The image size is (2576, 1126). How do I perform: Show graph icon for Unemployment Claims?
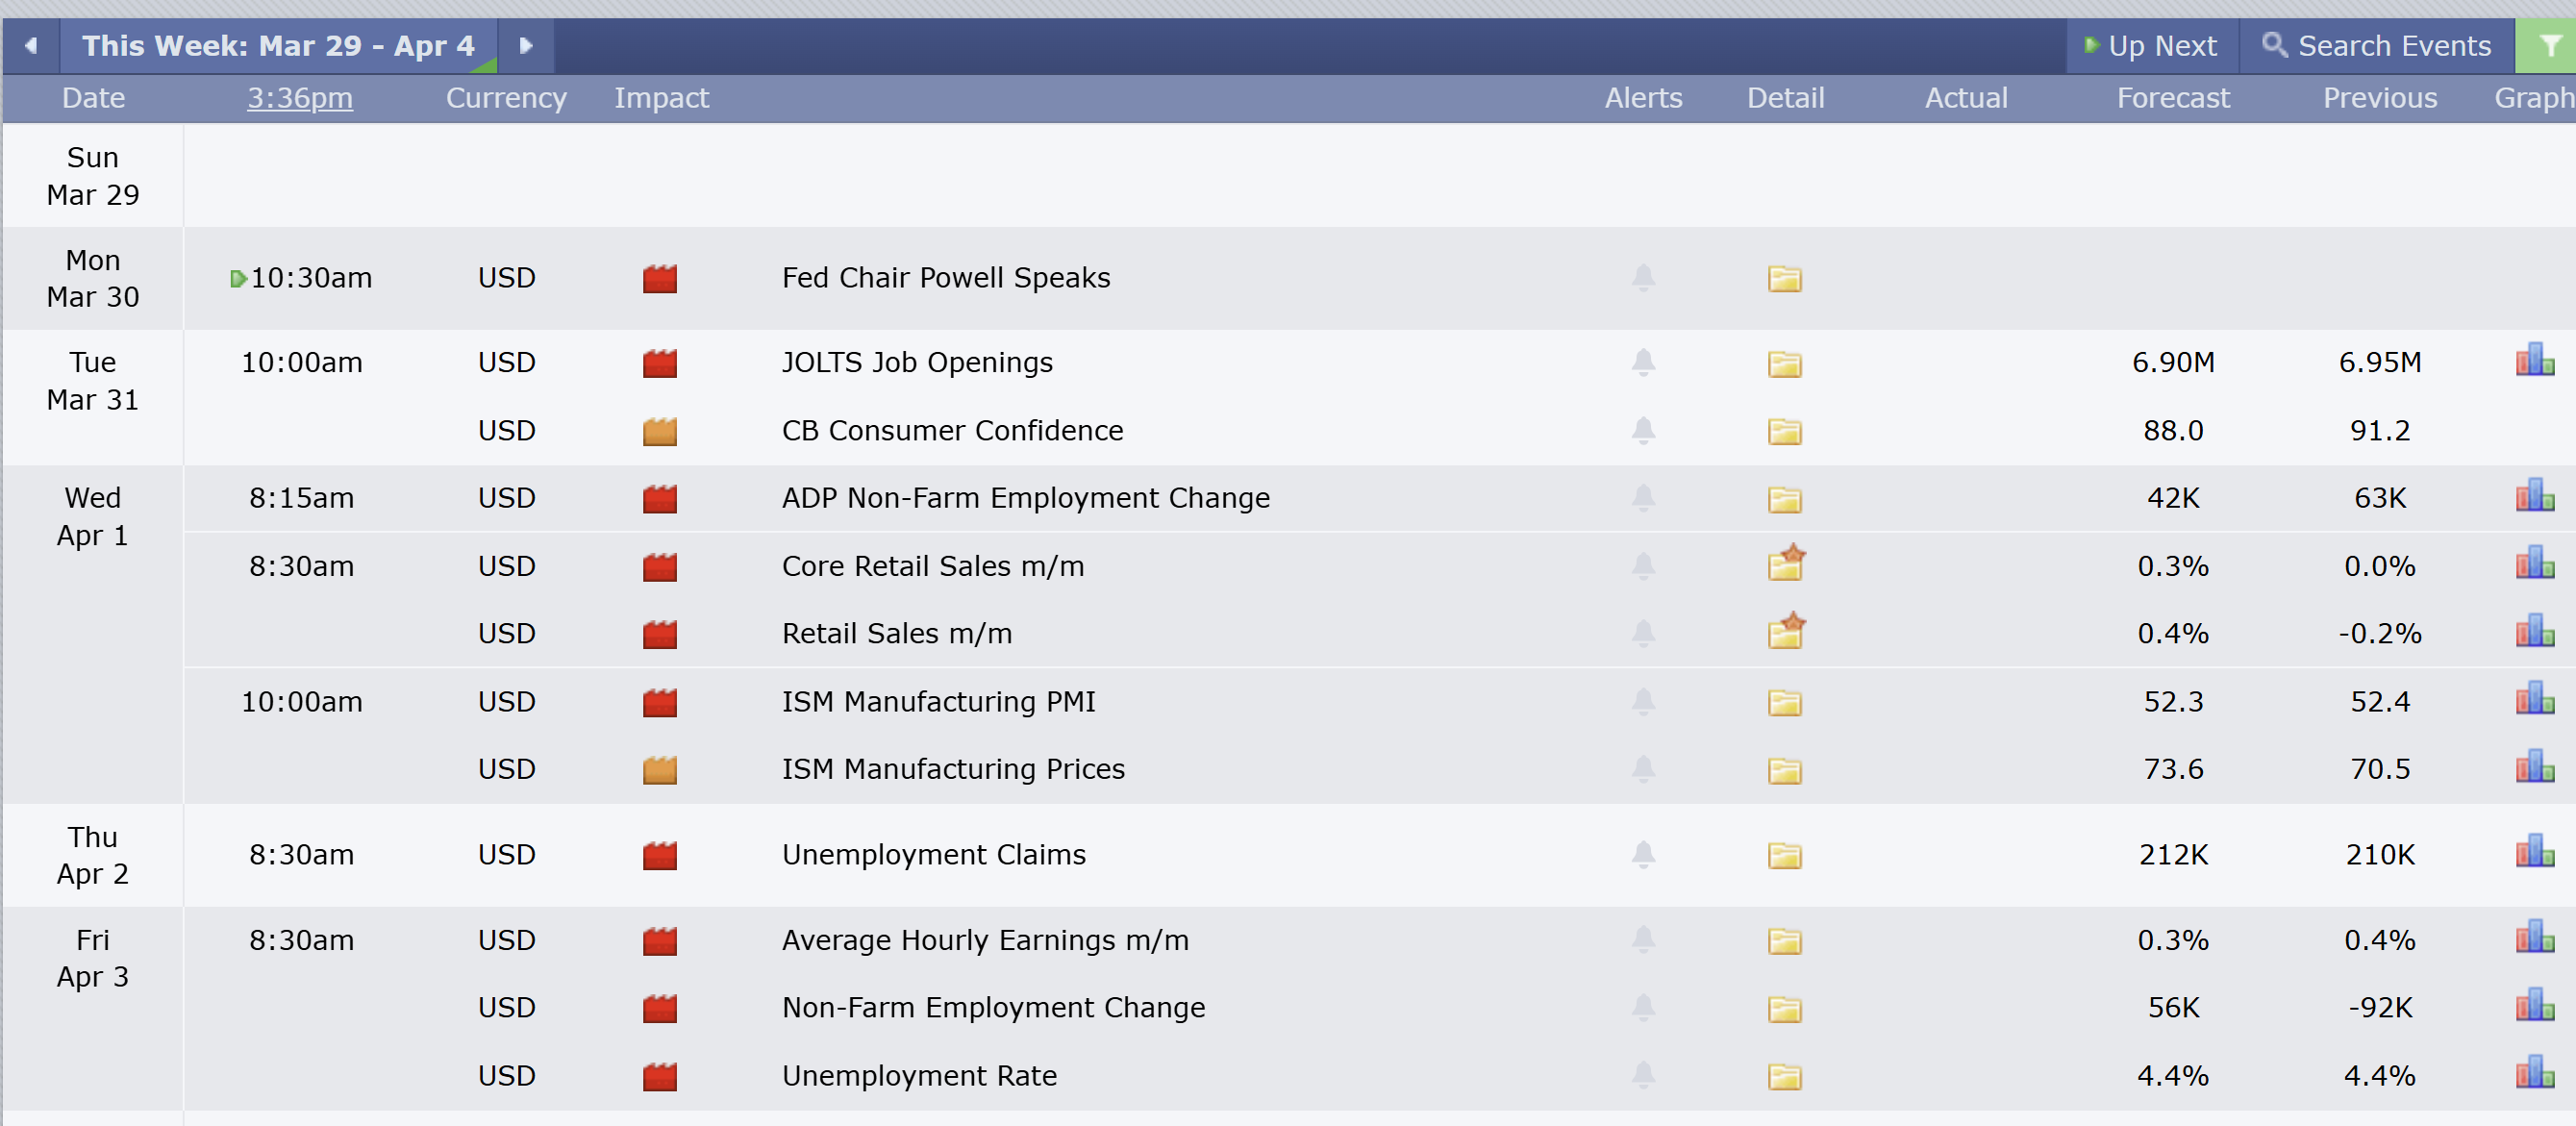(2534, 852)
